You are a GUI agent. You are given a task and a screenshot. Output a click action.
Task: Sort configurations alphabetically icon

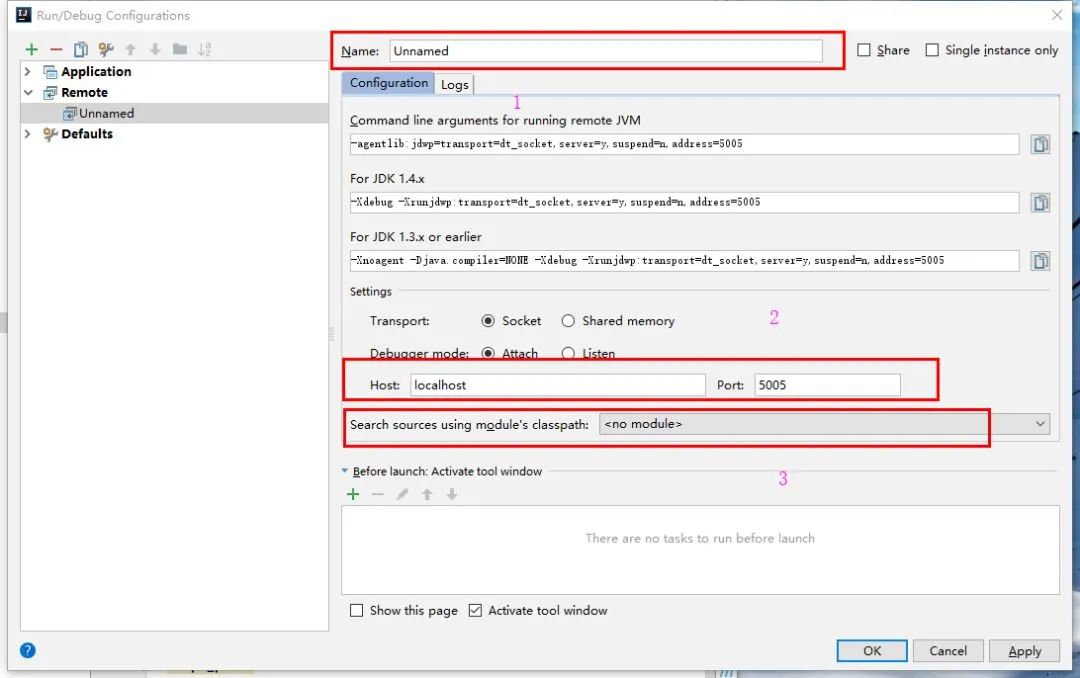(205, 50)
